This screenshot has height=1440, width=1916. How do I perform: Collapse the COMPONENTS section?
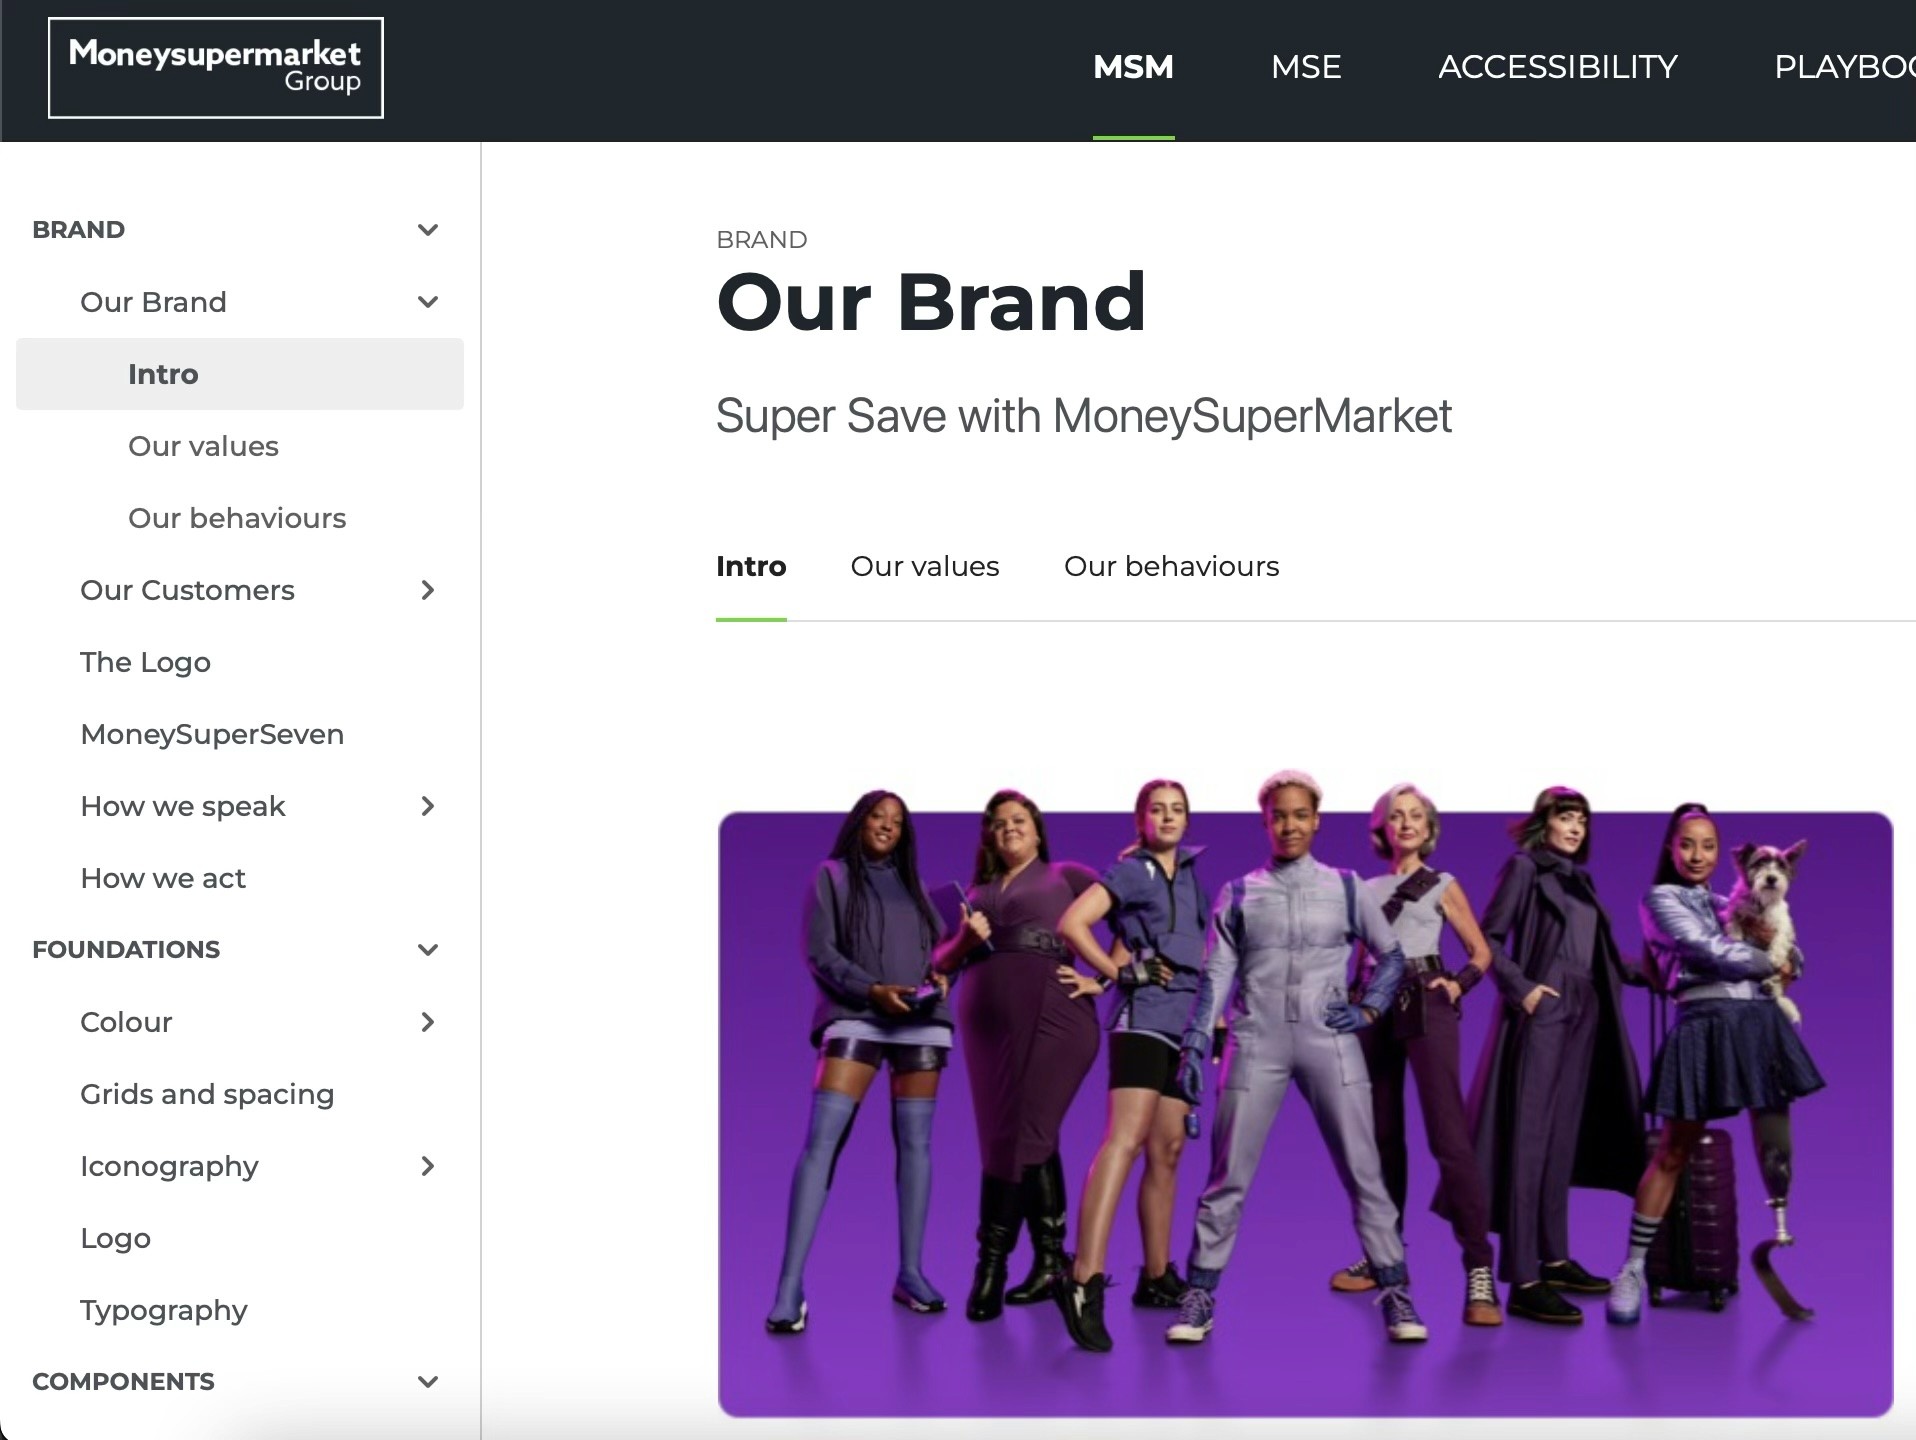point(428,1381)
